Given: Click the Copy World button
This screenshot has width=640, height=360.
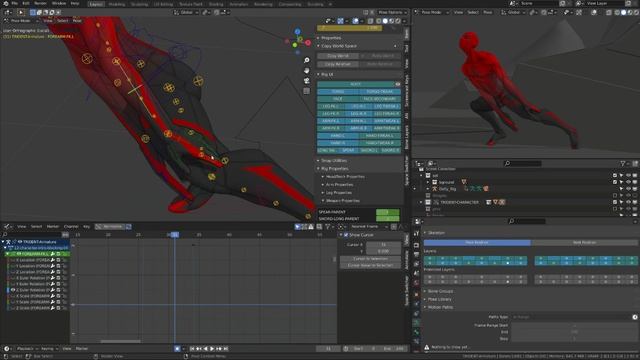Looking at the screenshot, I should 338,56.
